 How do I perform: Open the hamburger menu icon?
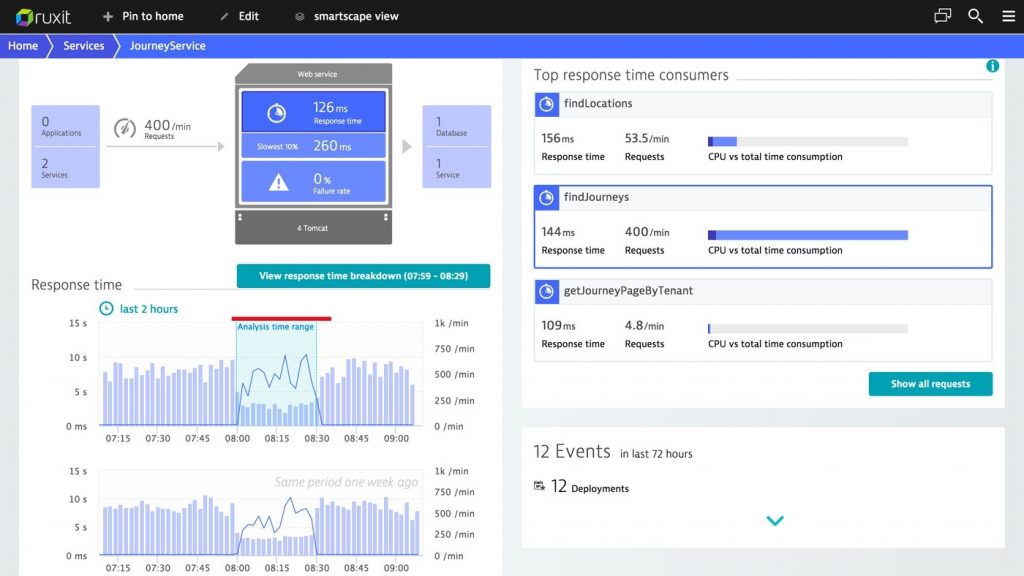click(1008, 16)
